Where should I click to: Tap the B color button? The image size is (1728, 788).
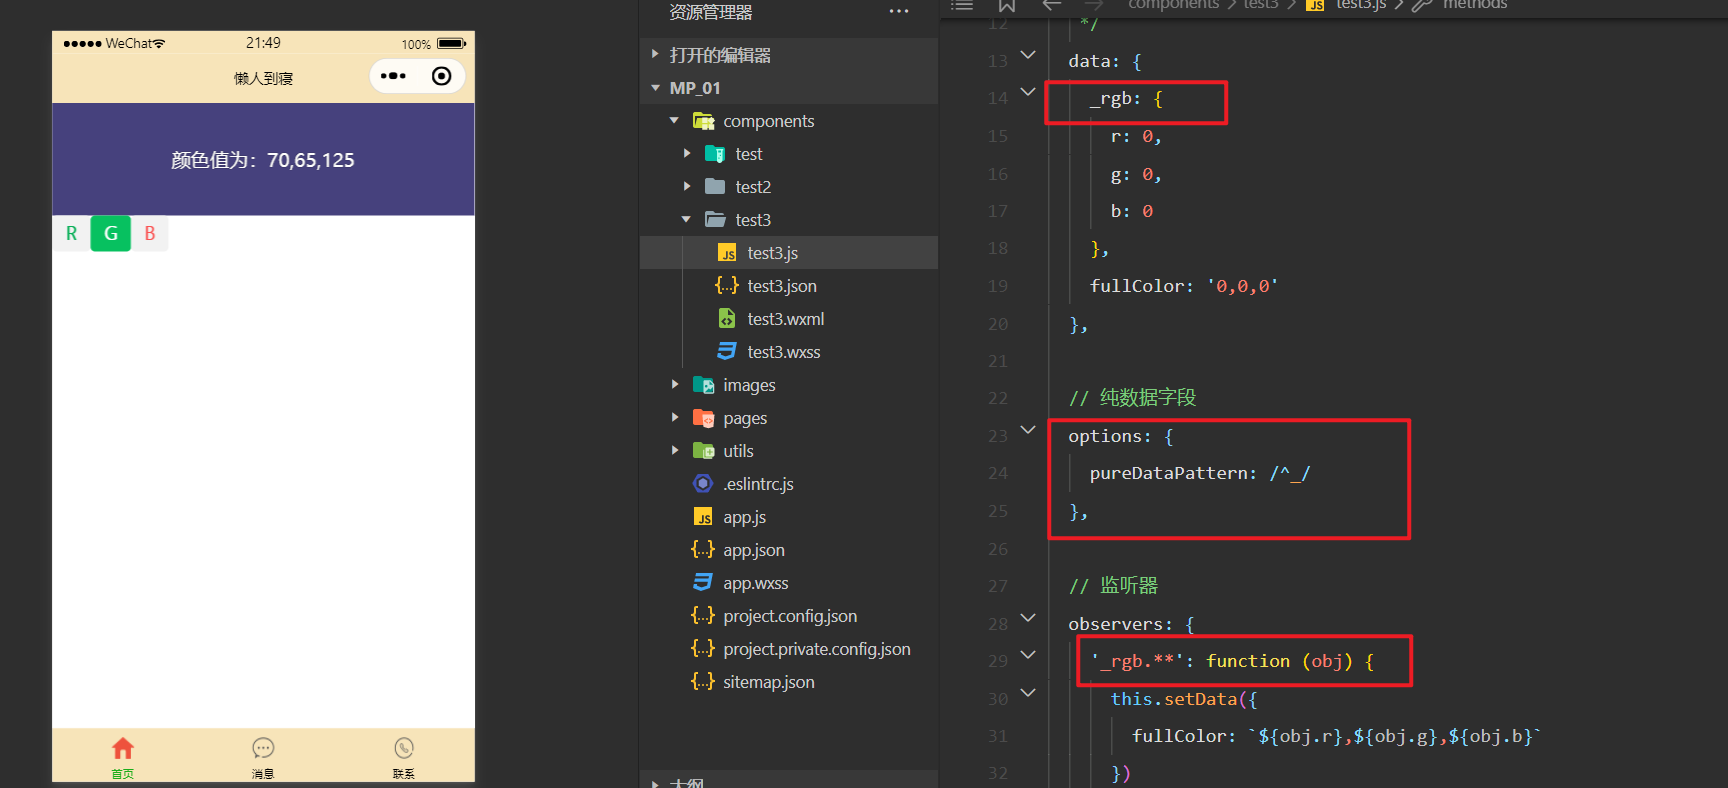coord(150,233)
